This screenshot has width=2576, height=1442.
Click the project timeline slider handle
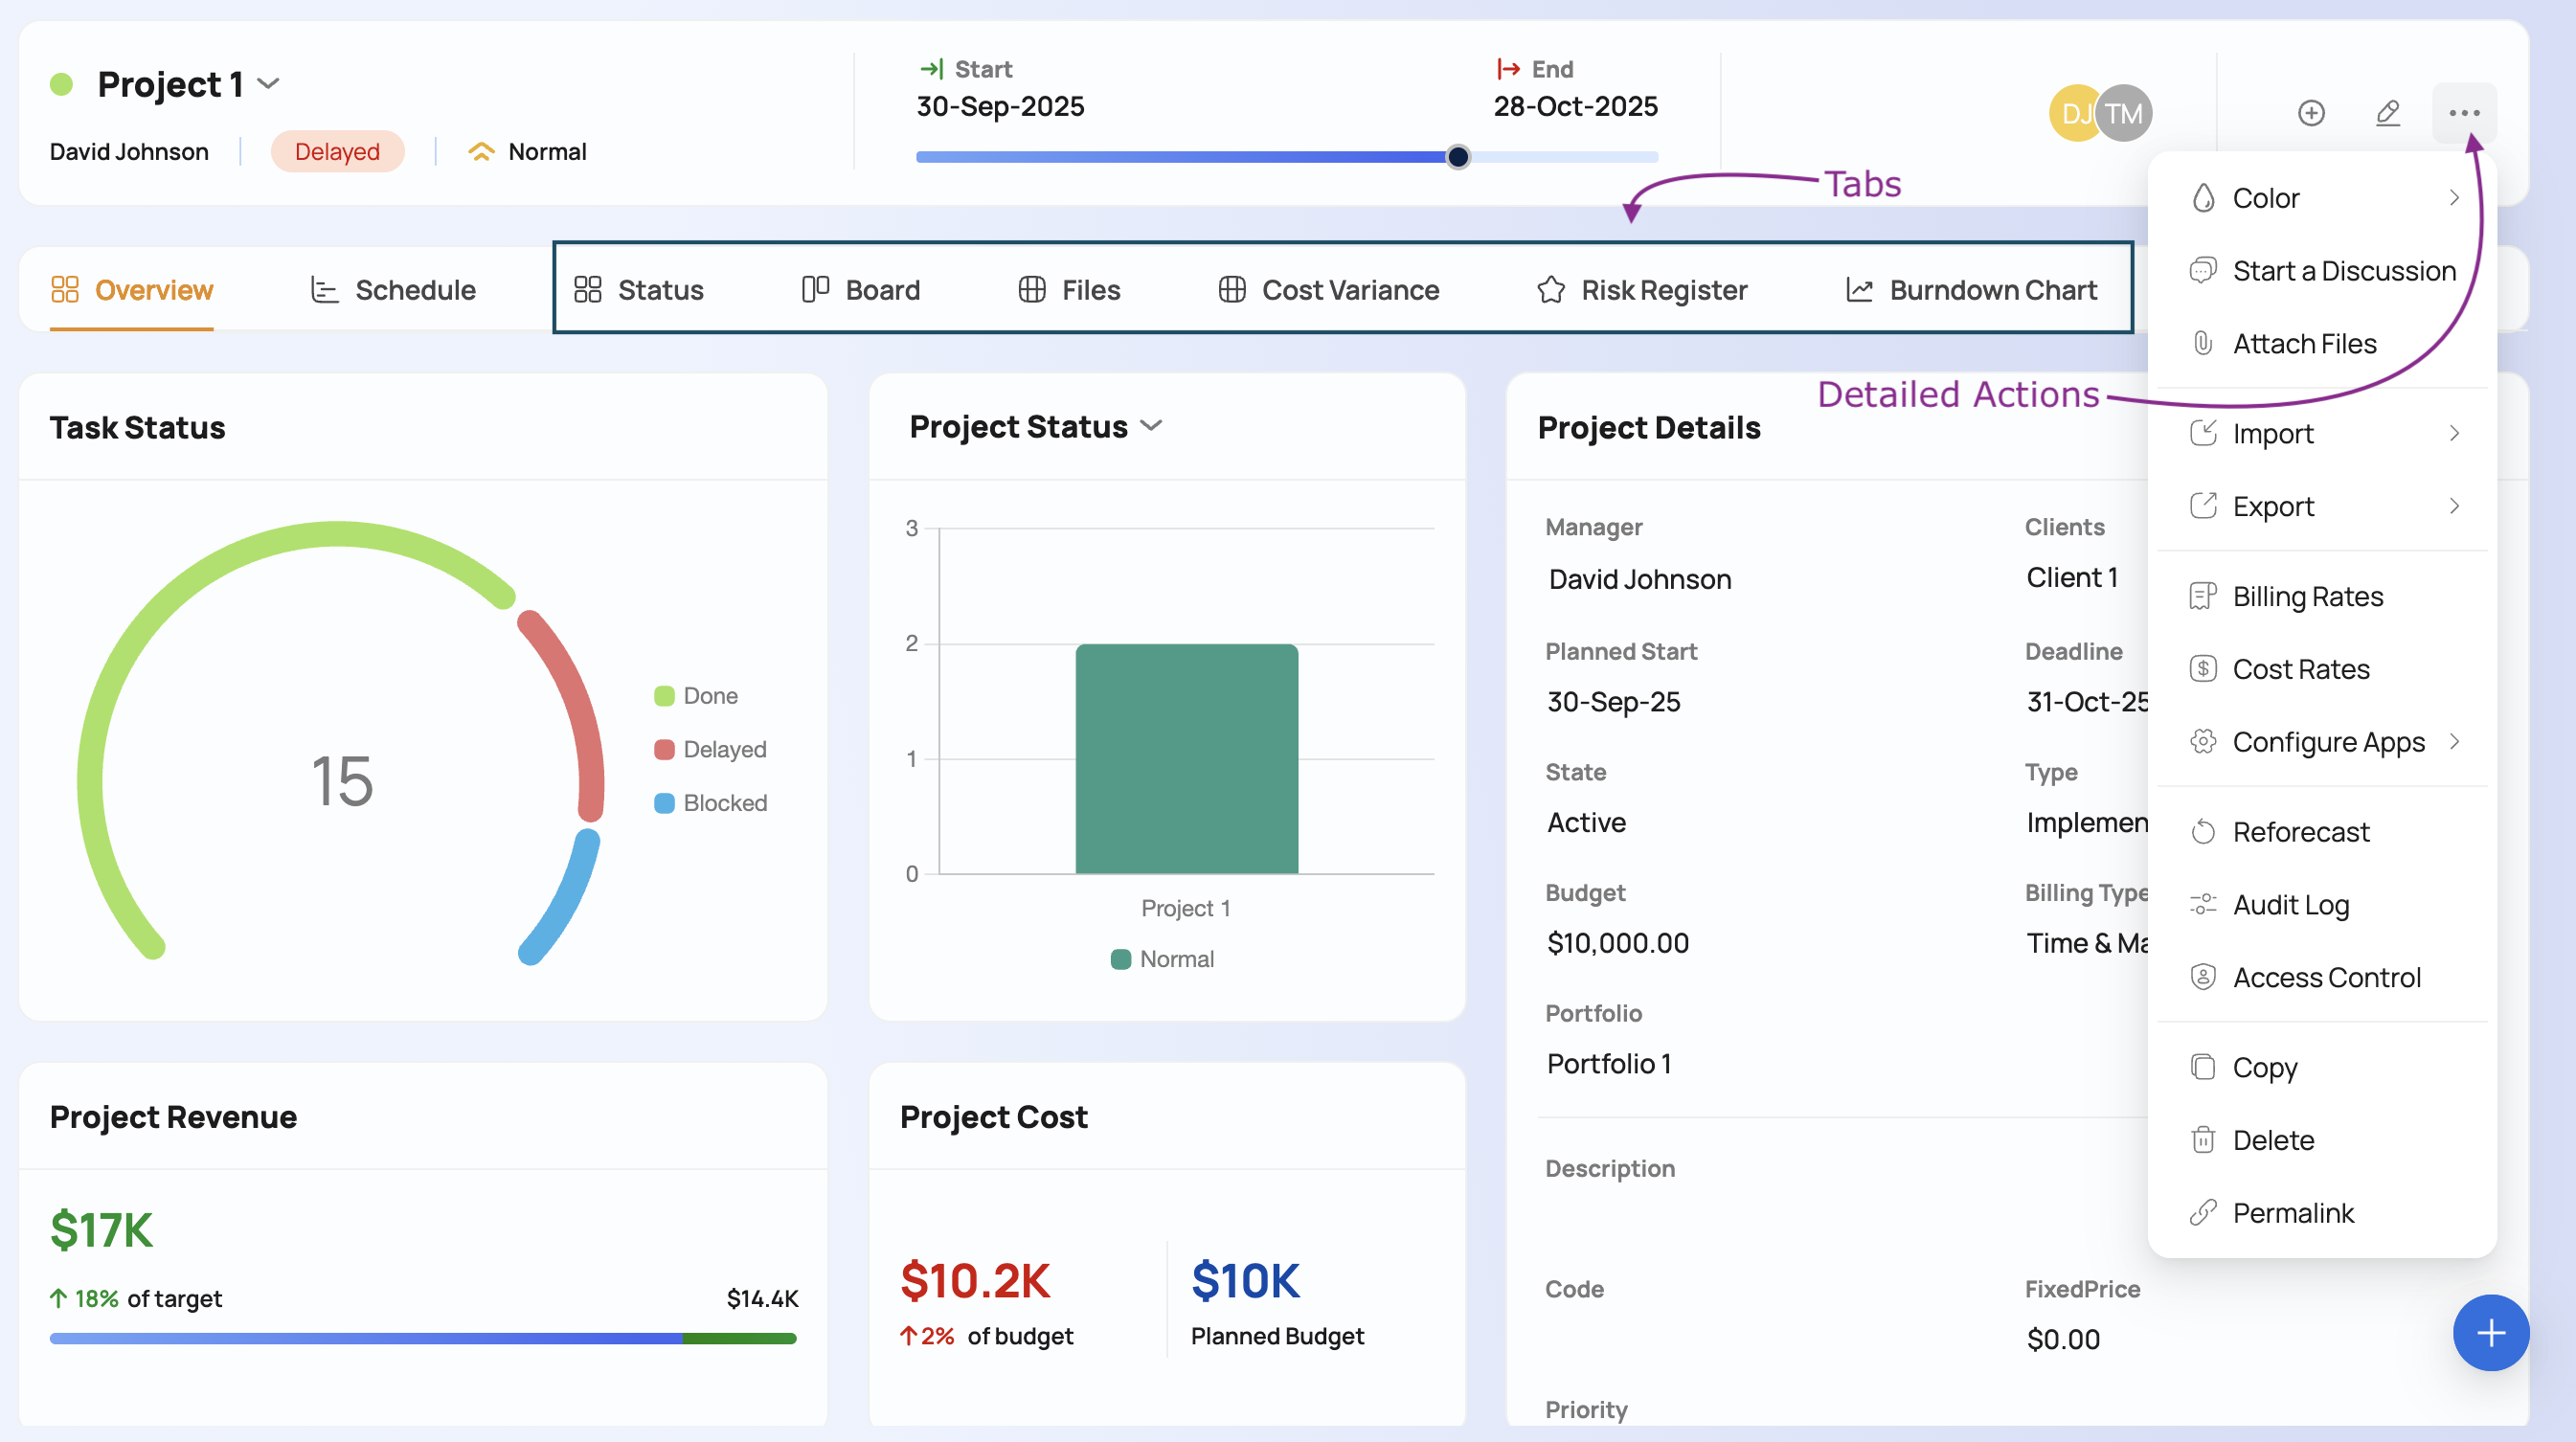1458,157
